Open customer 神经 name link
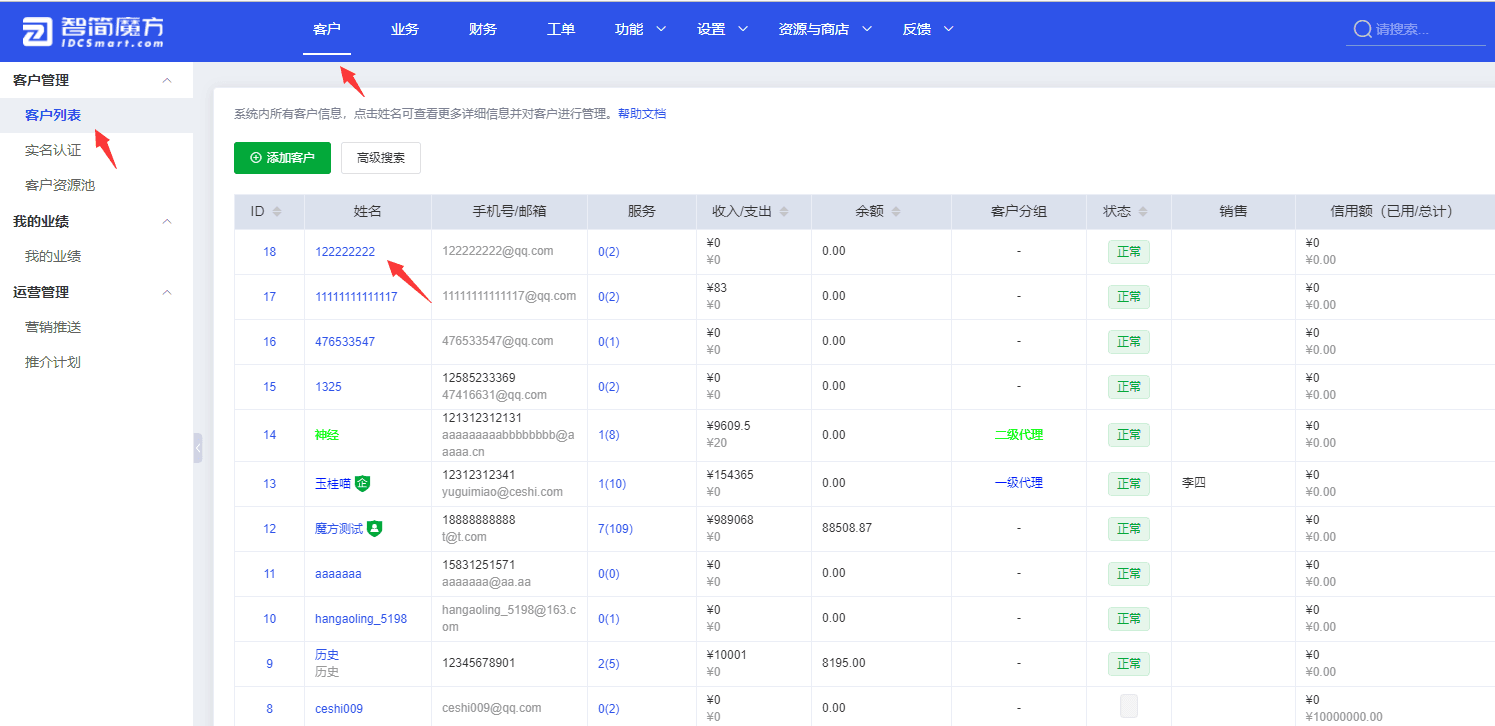The width and height of the screenshot is (1495, 726). 328,435
